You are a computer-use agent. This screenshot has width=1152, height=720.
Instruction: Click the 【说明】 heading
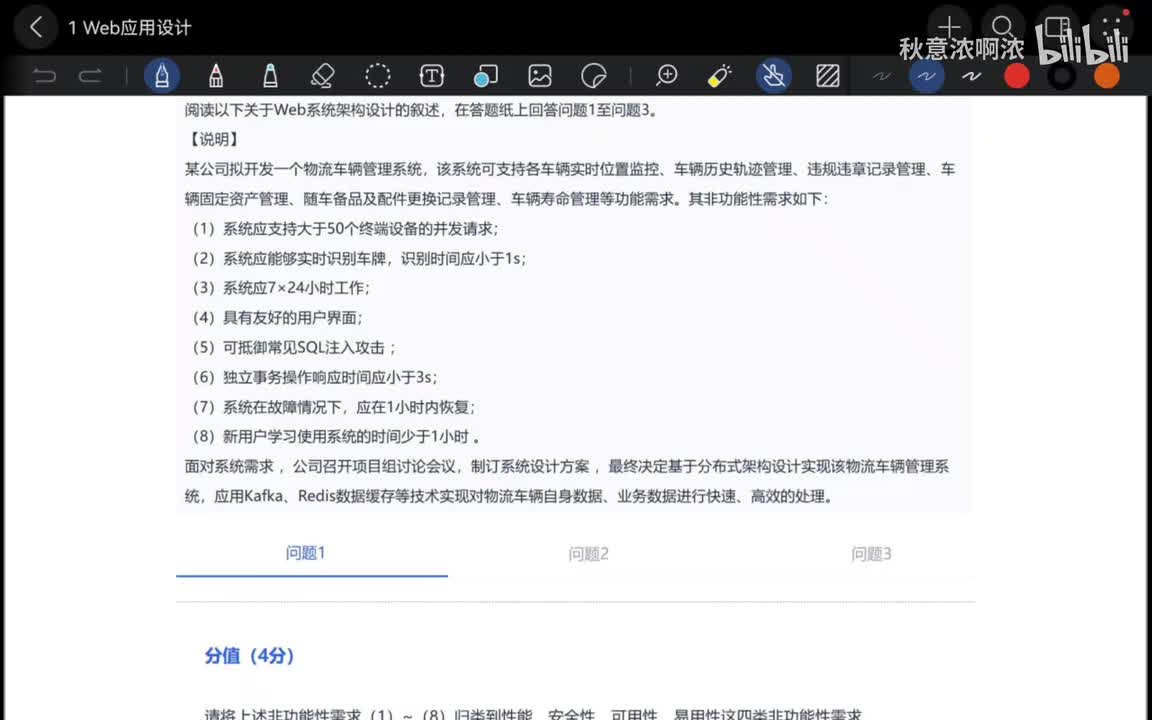tap(213, 140)
